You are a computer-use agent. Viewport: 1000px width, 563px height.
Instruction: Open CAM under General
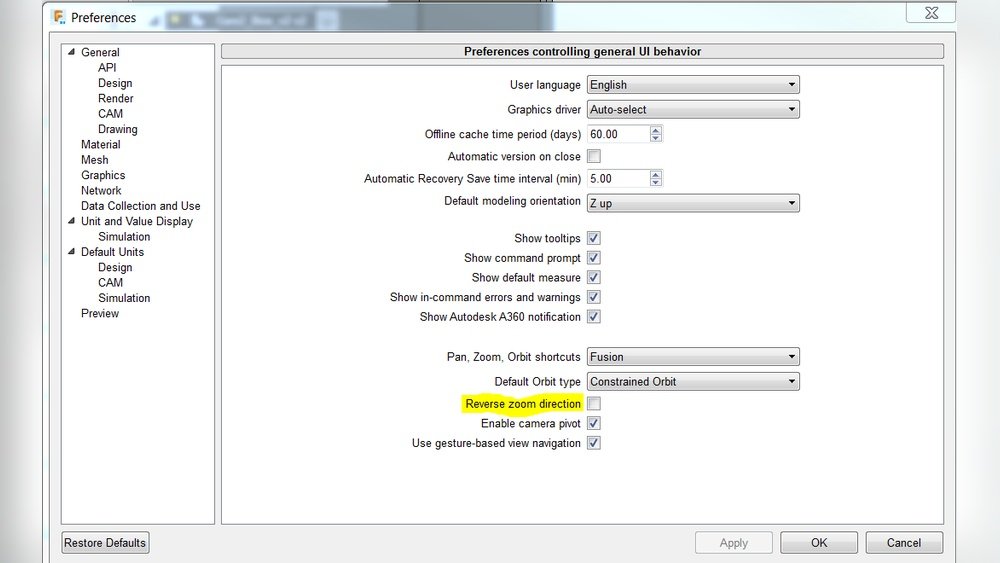coord(110,113)
